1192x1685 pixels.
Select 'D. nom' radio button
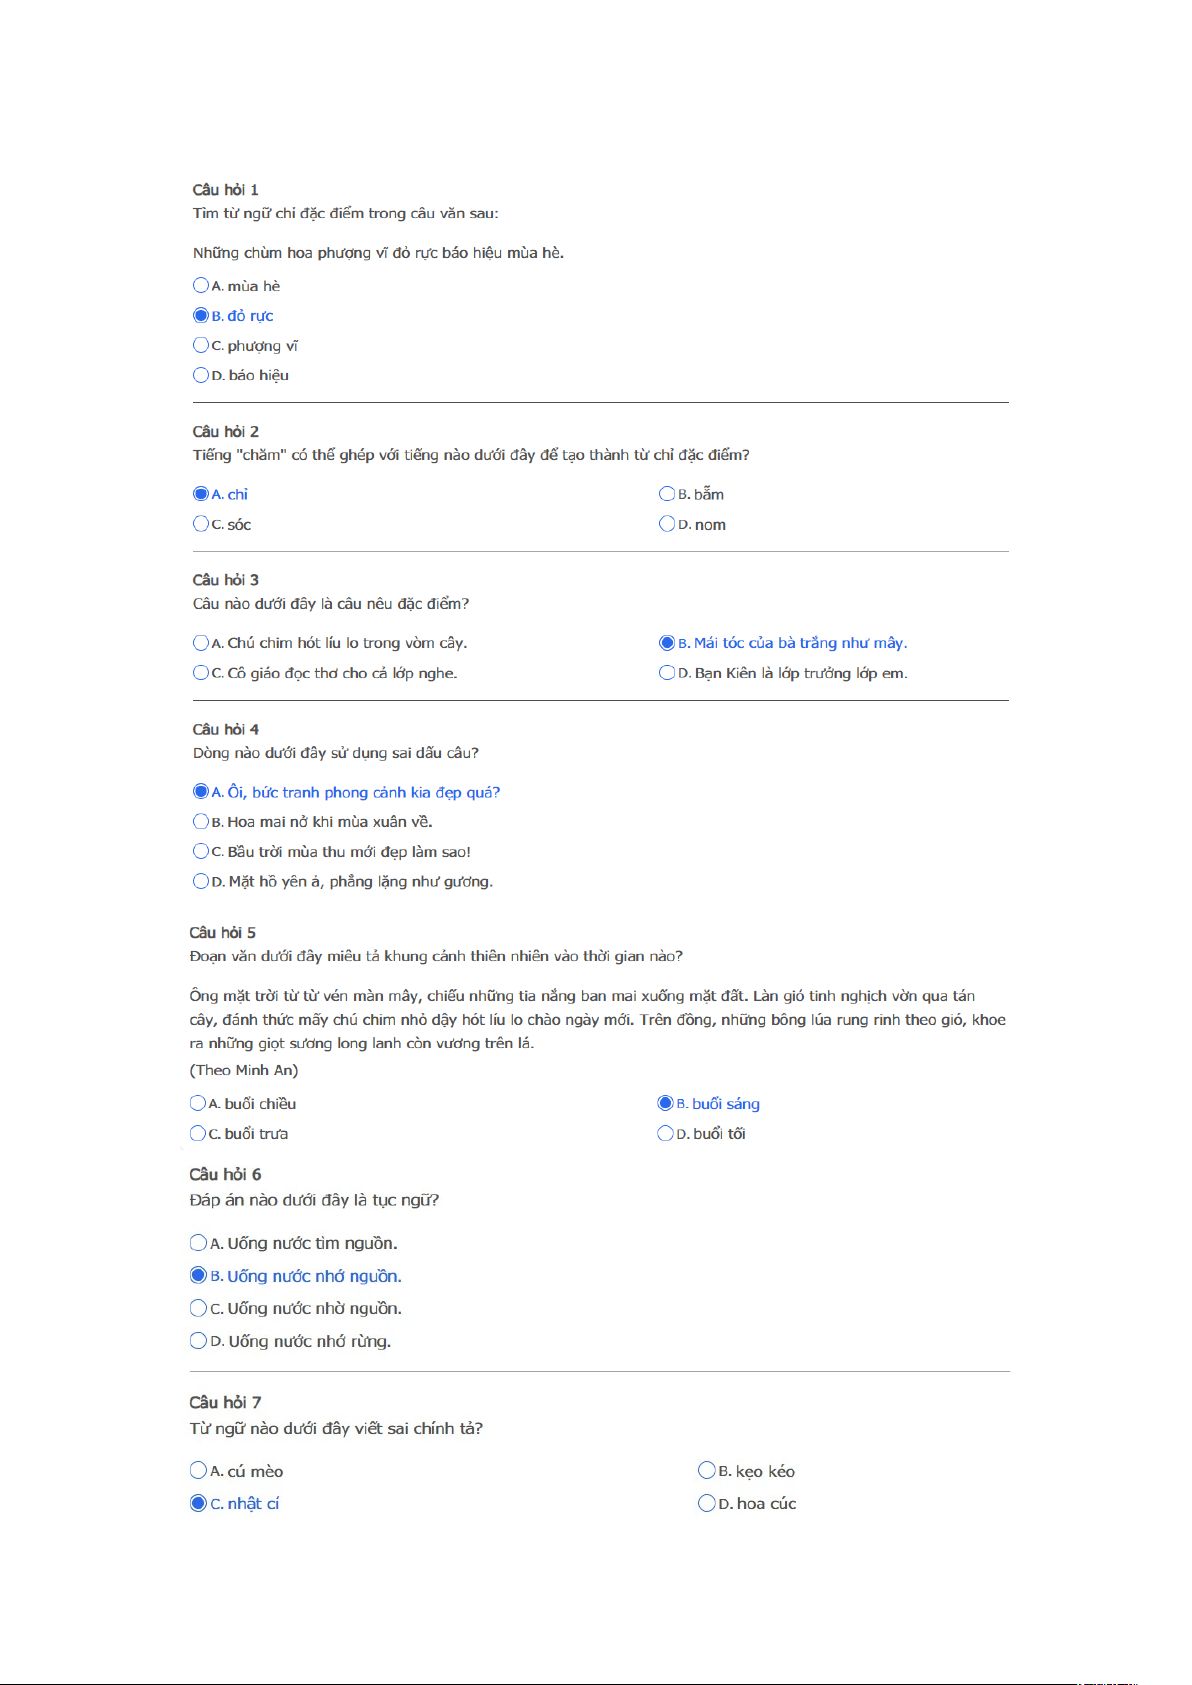(667, 524)
